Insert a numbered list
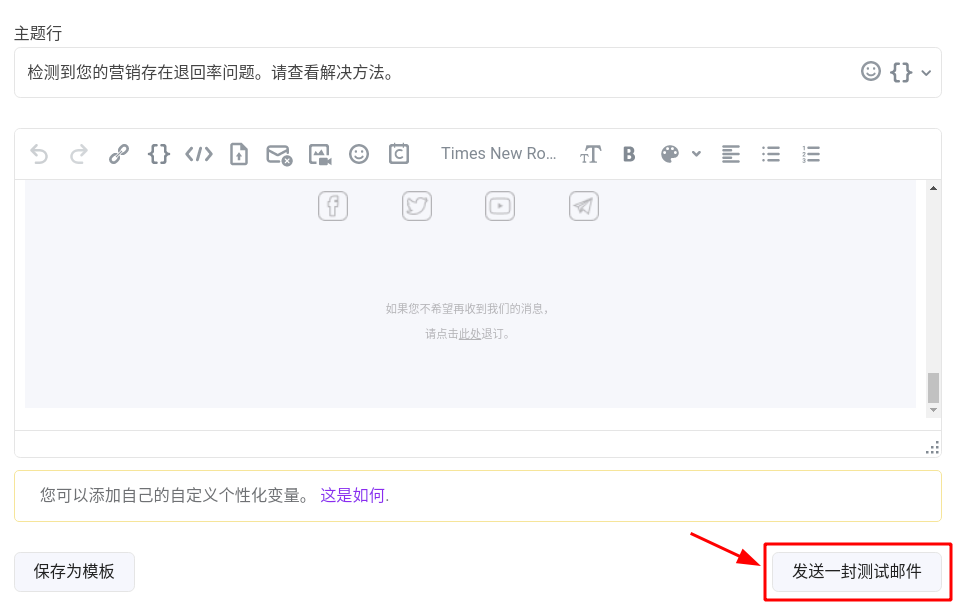The image size is (957, 610). (x=811, y=154)
